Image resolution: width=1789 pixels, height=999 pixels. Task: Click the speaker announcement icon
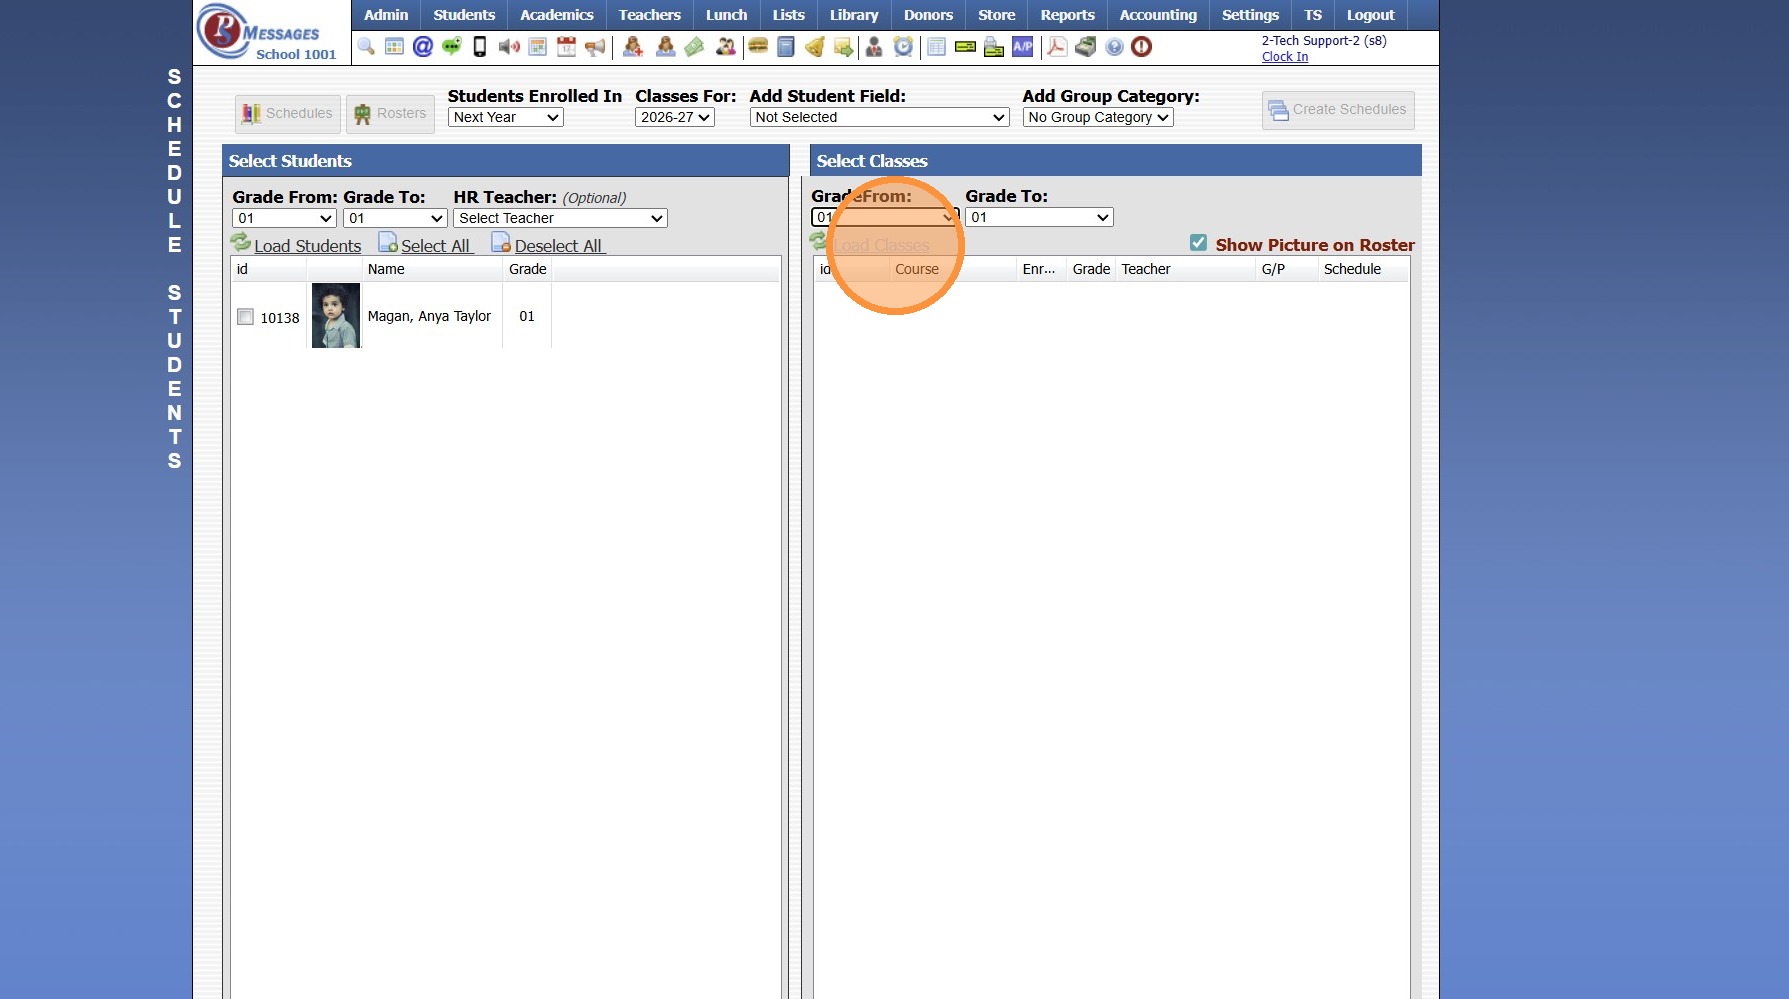[509, 47]
